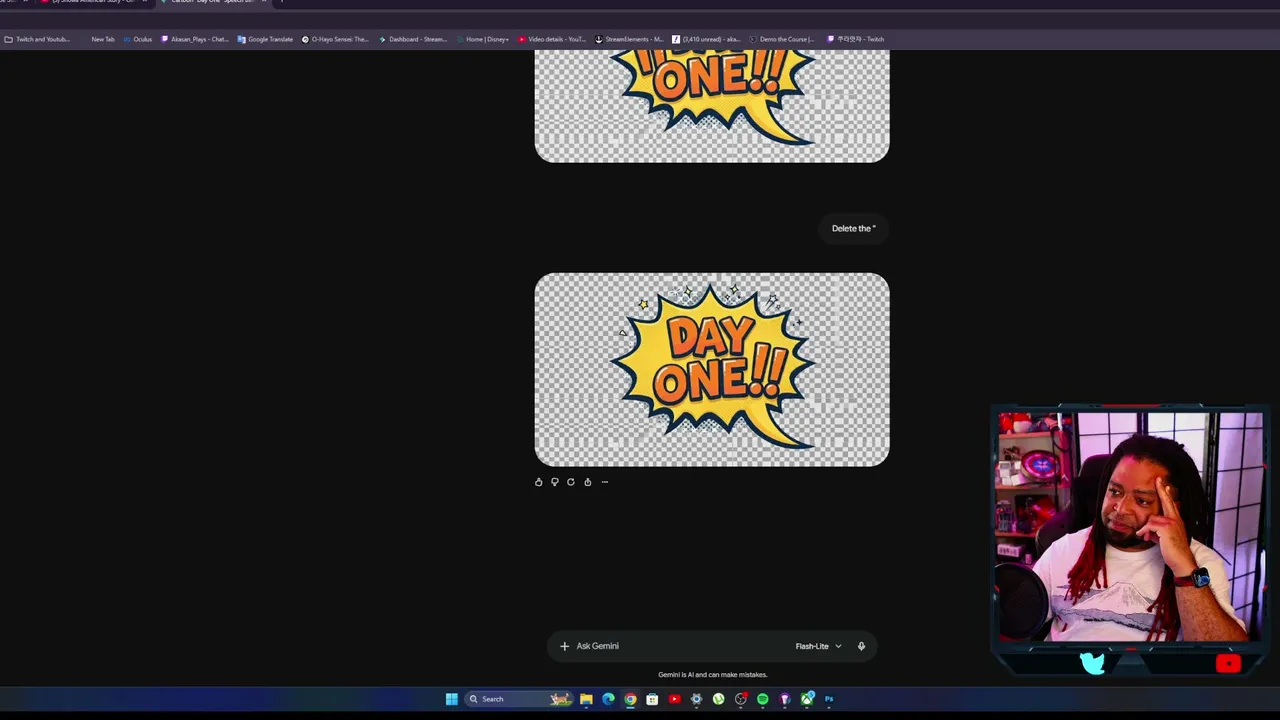Open the Oculus bookmark

pyautogui.click(x=138, y=39)
